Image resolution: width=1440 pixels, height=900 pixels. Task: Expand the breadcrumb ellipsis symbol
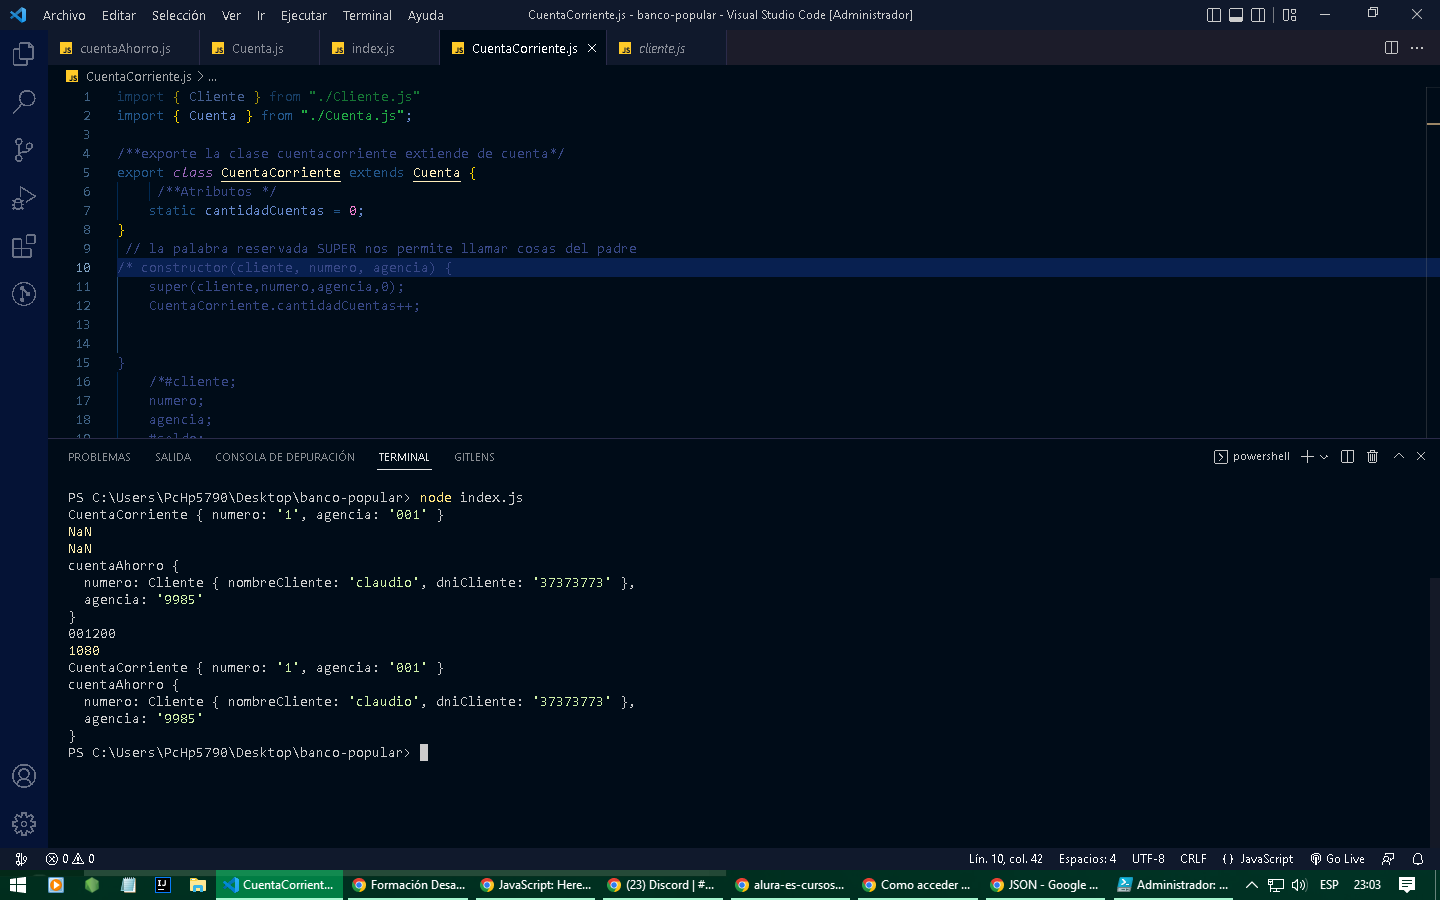pyautogui.click(x=212, y=77)
